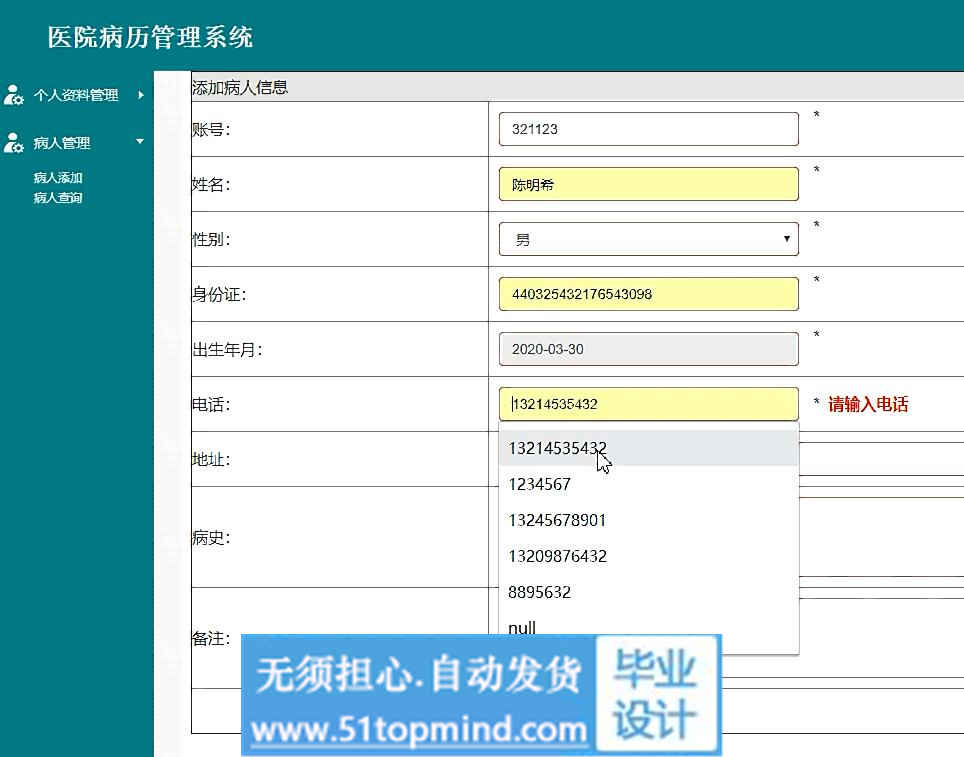Image resolution: width=964 pixels, height=757 pixels.
Task: Collapse the 病人管理 menu arrow
Action: 140,141
